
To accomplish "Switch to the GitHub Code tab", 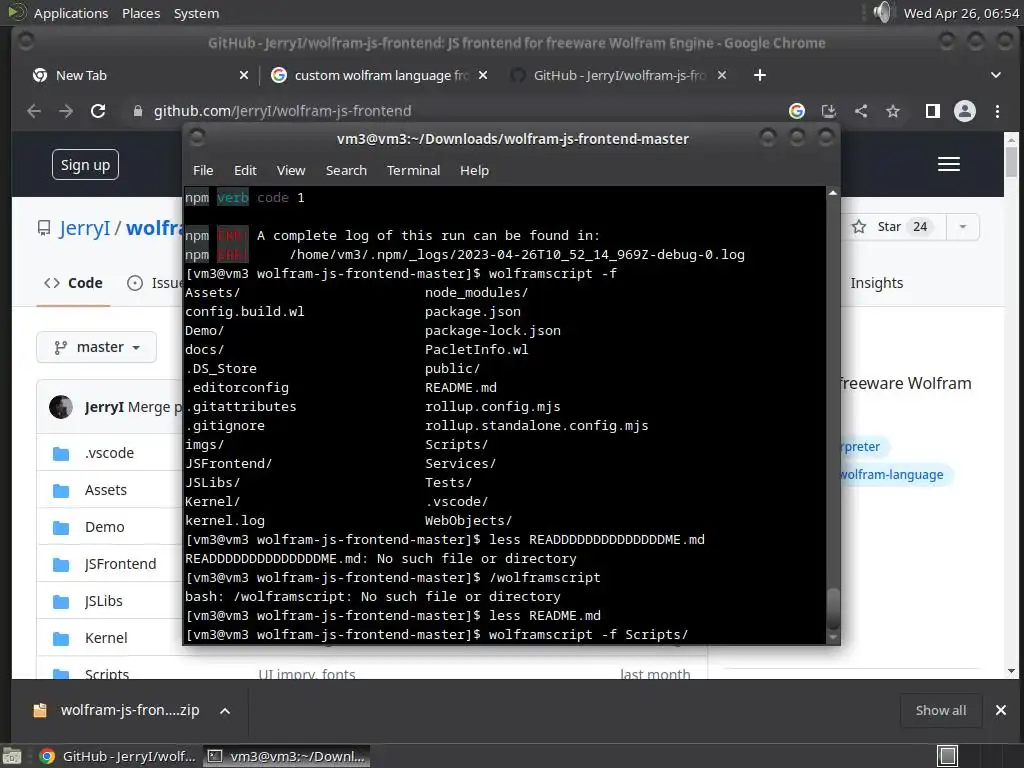I will pos(73,283).
